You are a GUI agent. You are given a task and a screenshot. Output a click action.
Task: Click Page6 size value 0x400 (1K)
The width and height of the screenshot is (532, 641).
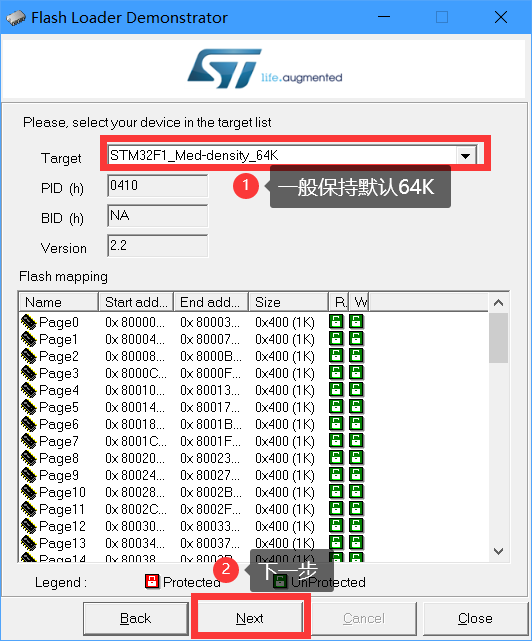coord(285,424)
